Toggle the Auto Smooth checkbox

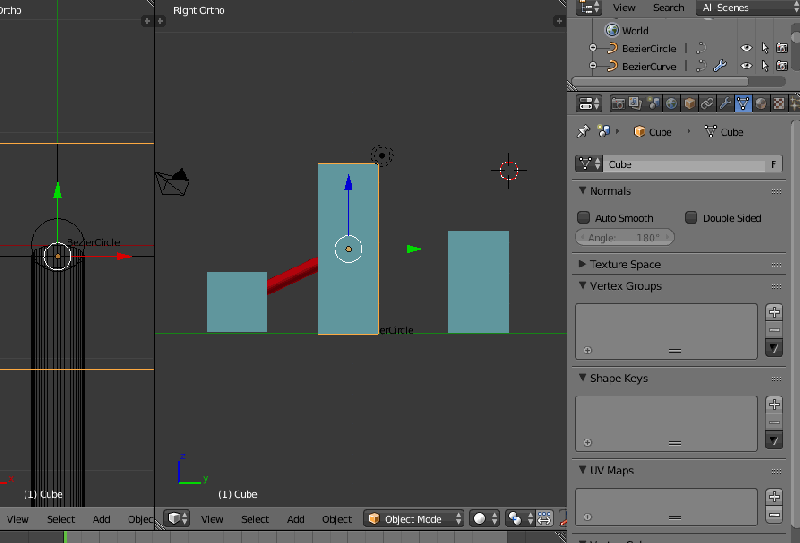pyautogui.click(x=583, y=218)
